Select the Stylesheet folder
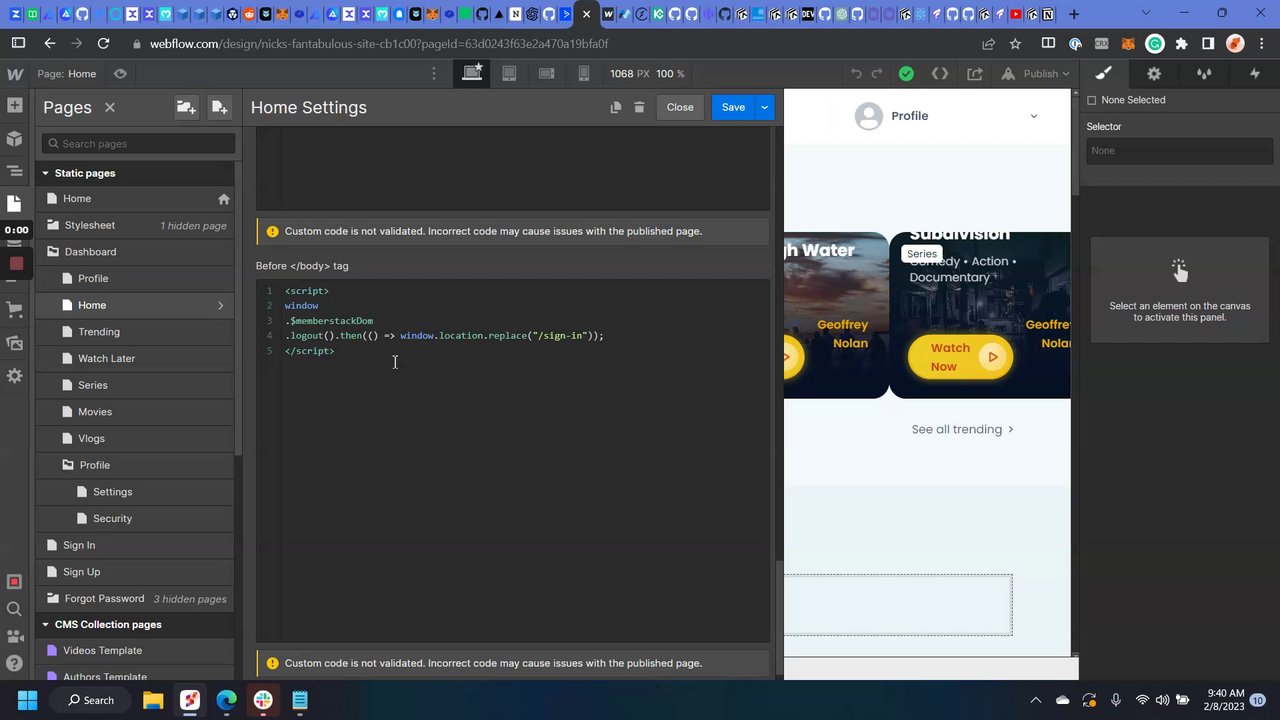Viewport: 1280px width, 720px height. (136, 225)
